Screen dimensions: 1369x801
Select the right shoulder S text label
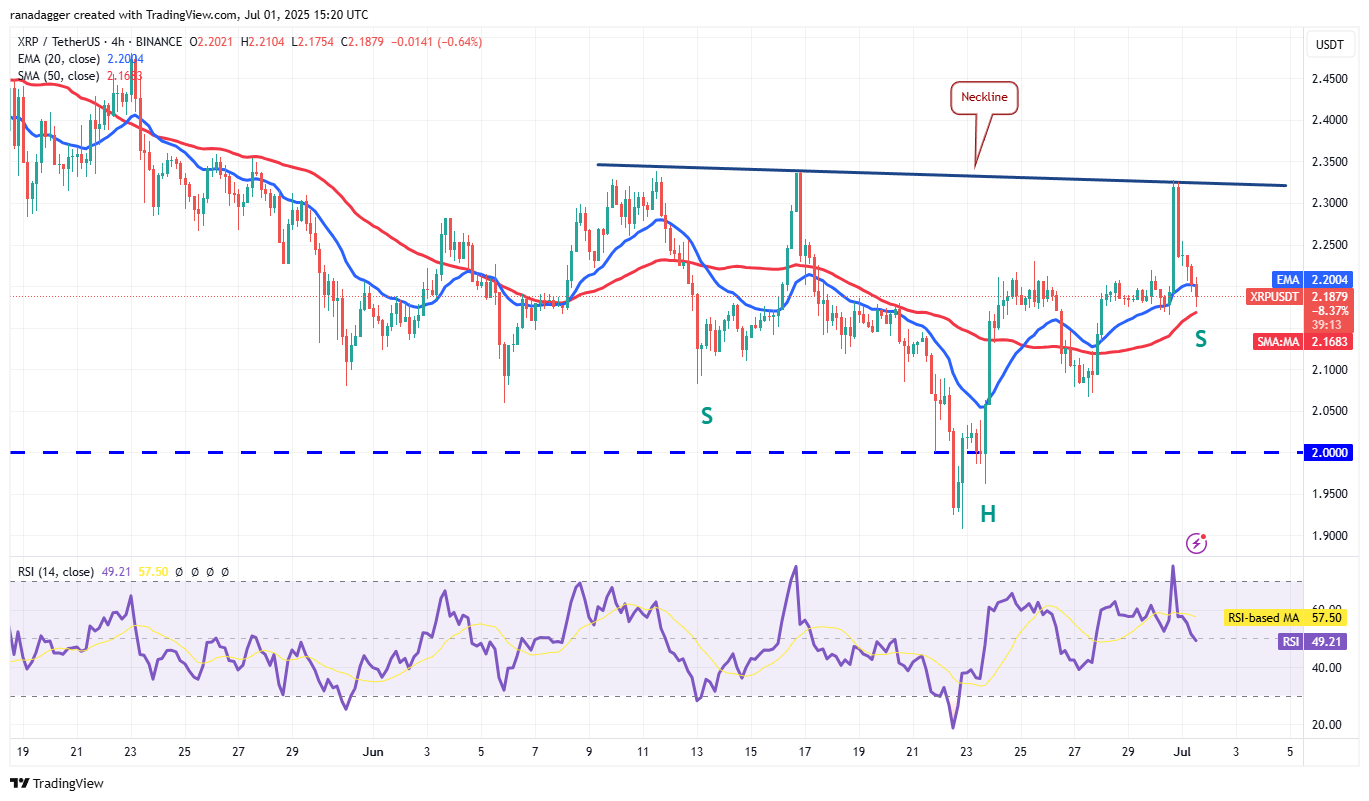(x=1200, y=340)
